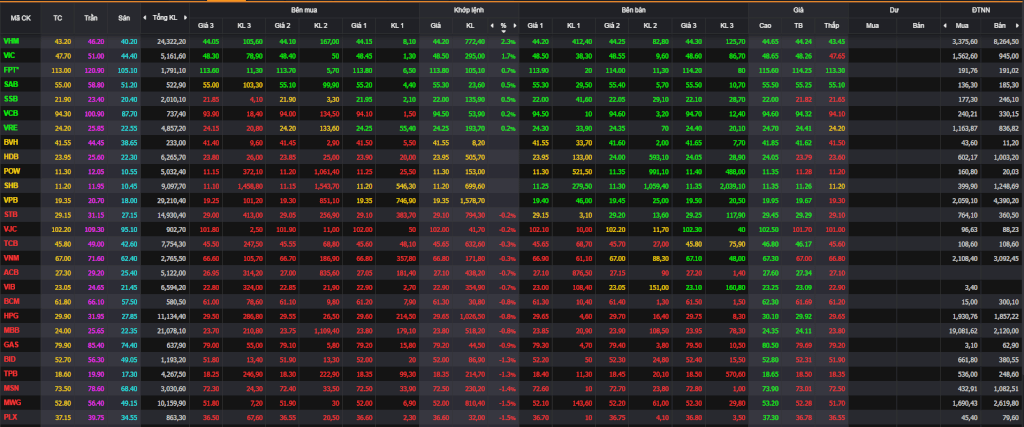Open stock symbol SSB

pos(10,98)
